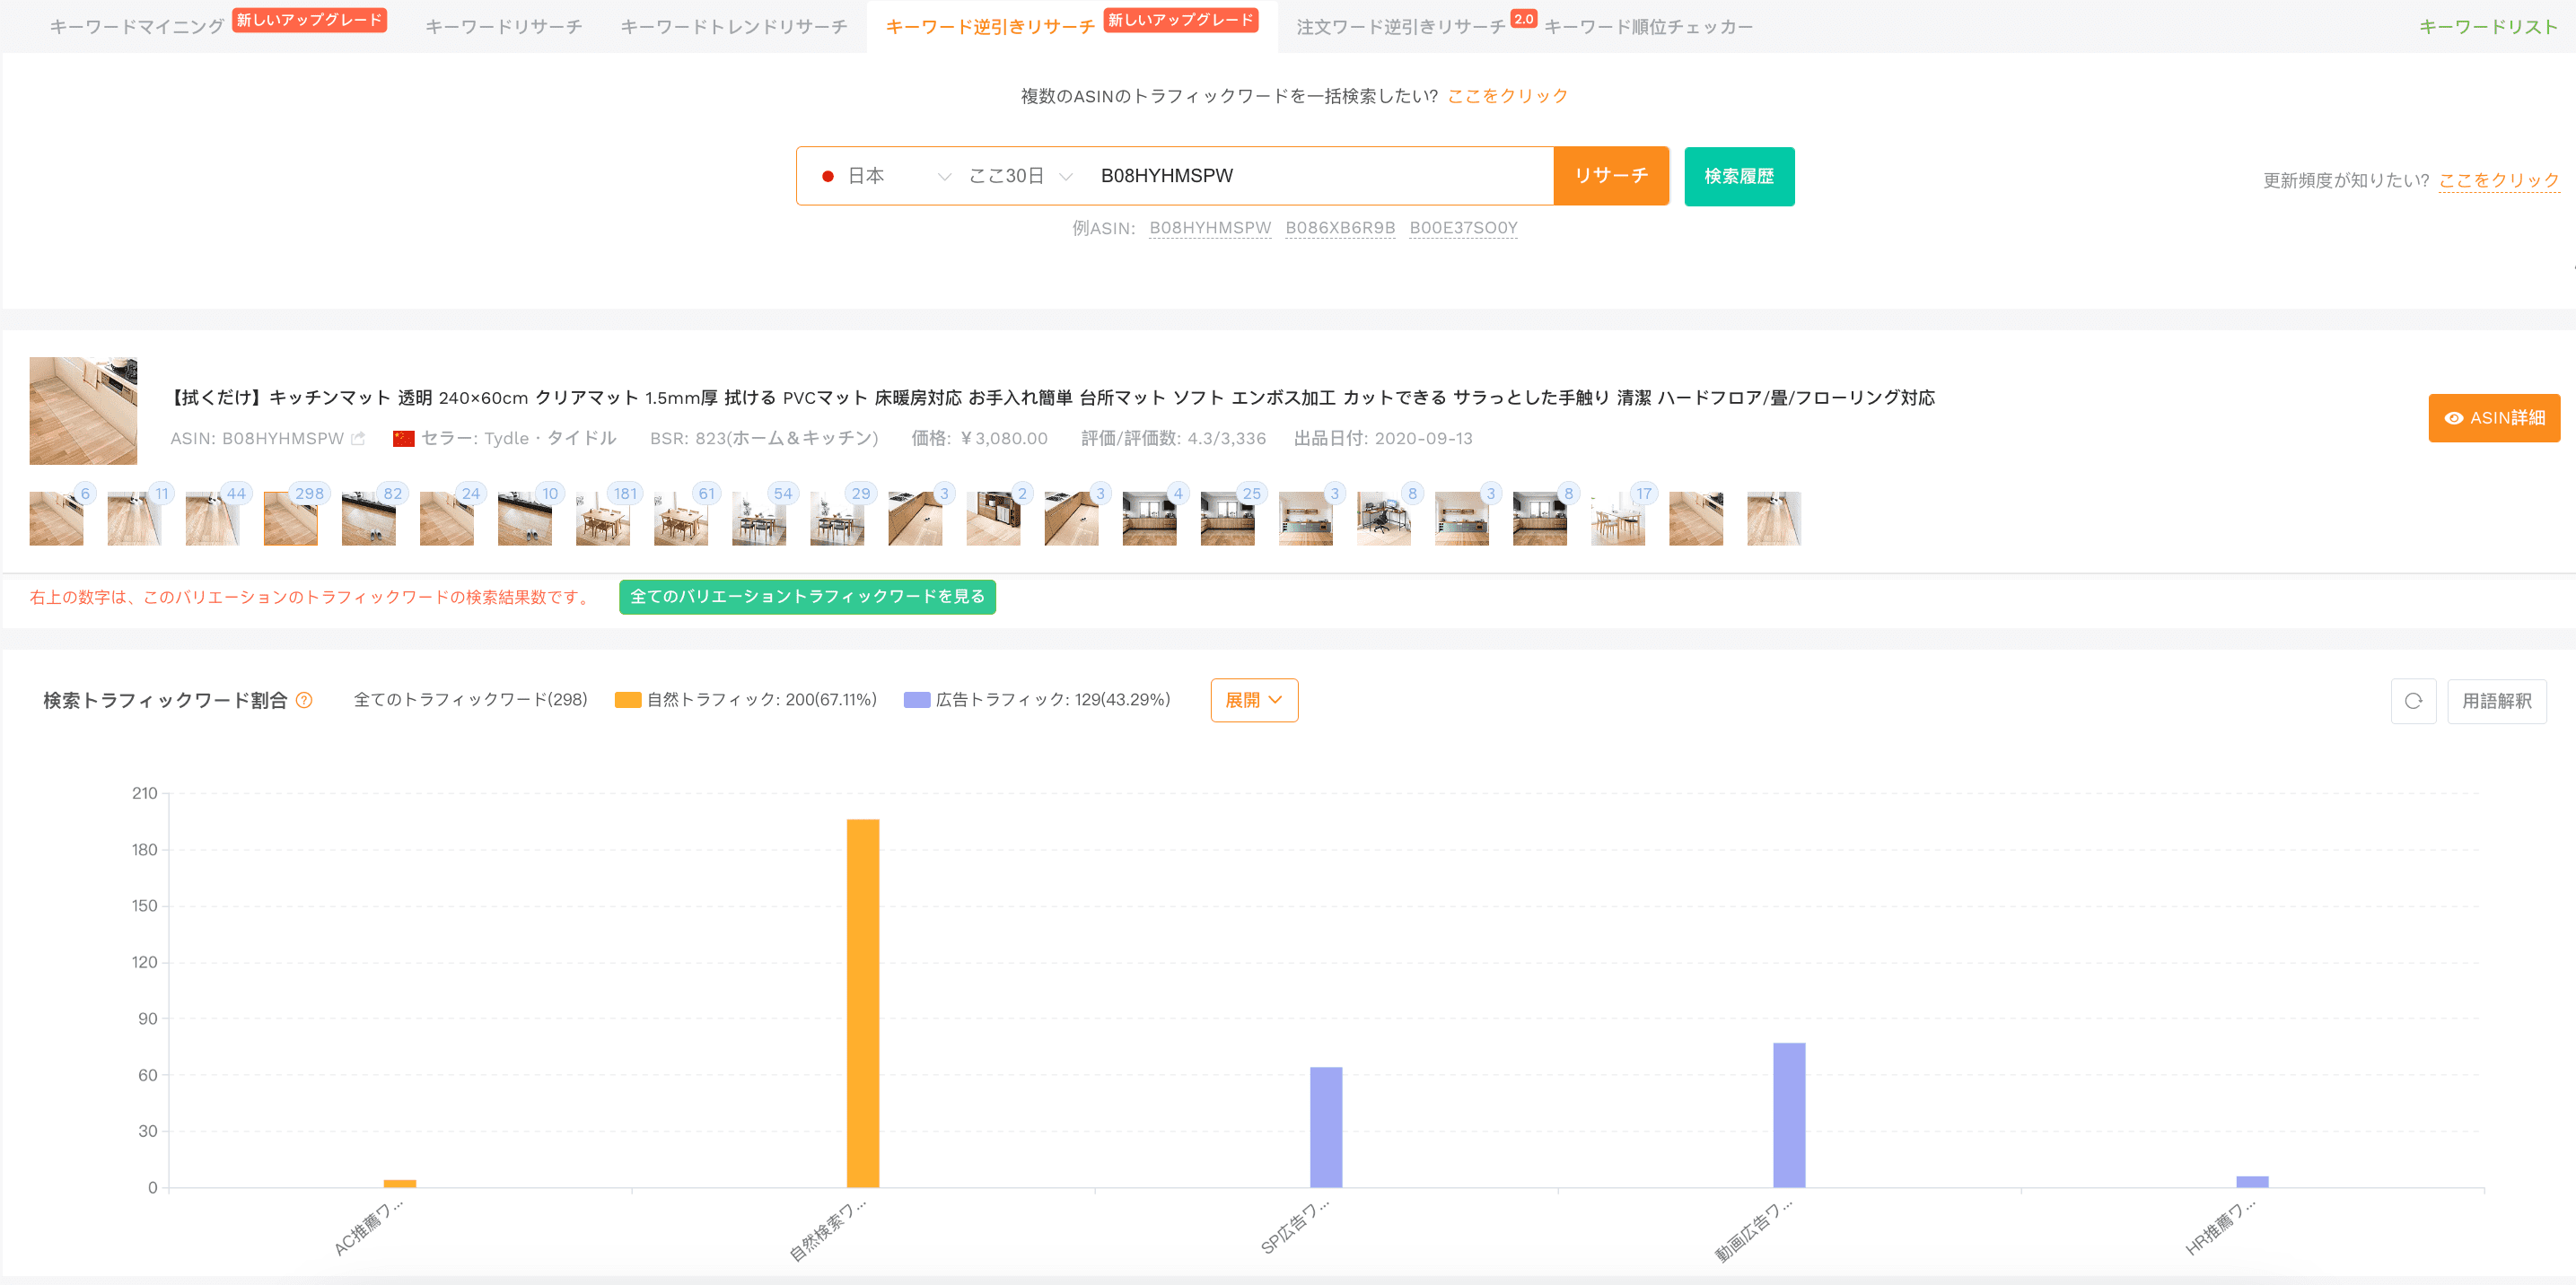Screen dimensions: 2576x1285
Task: Select variation thumbnail with badge 44
Action: [x=213, y=518]
